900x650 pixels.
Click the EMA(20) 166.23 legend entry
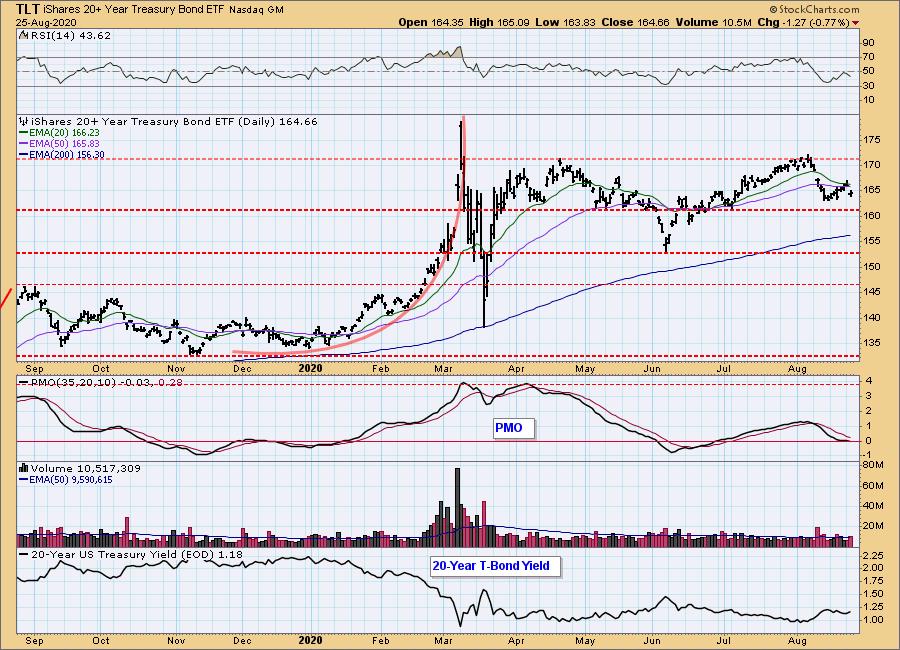[x=59, y=133]
